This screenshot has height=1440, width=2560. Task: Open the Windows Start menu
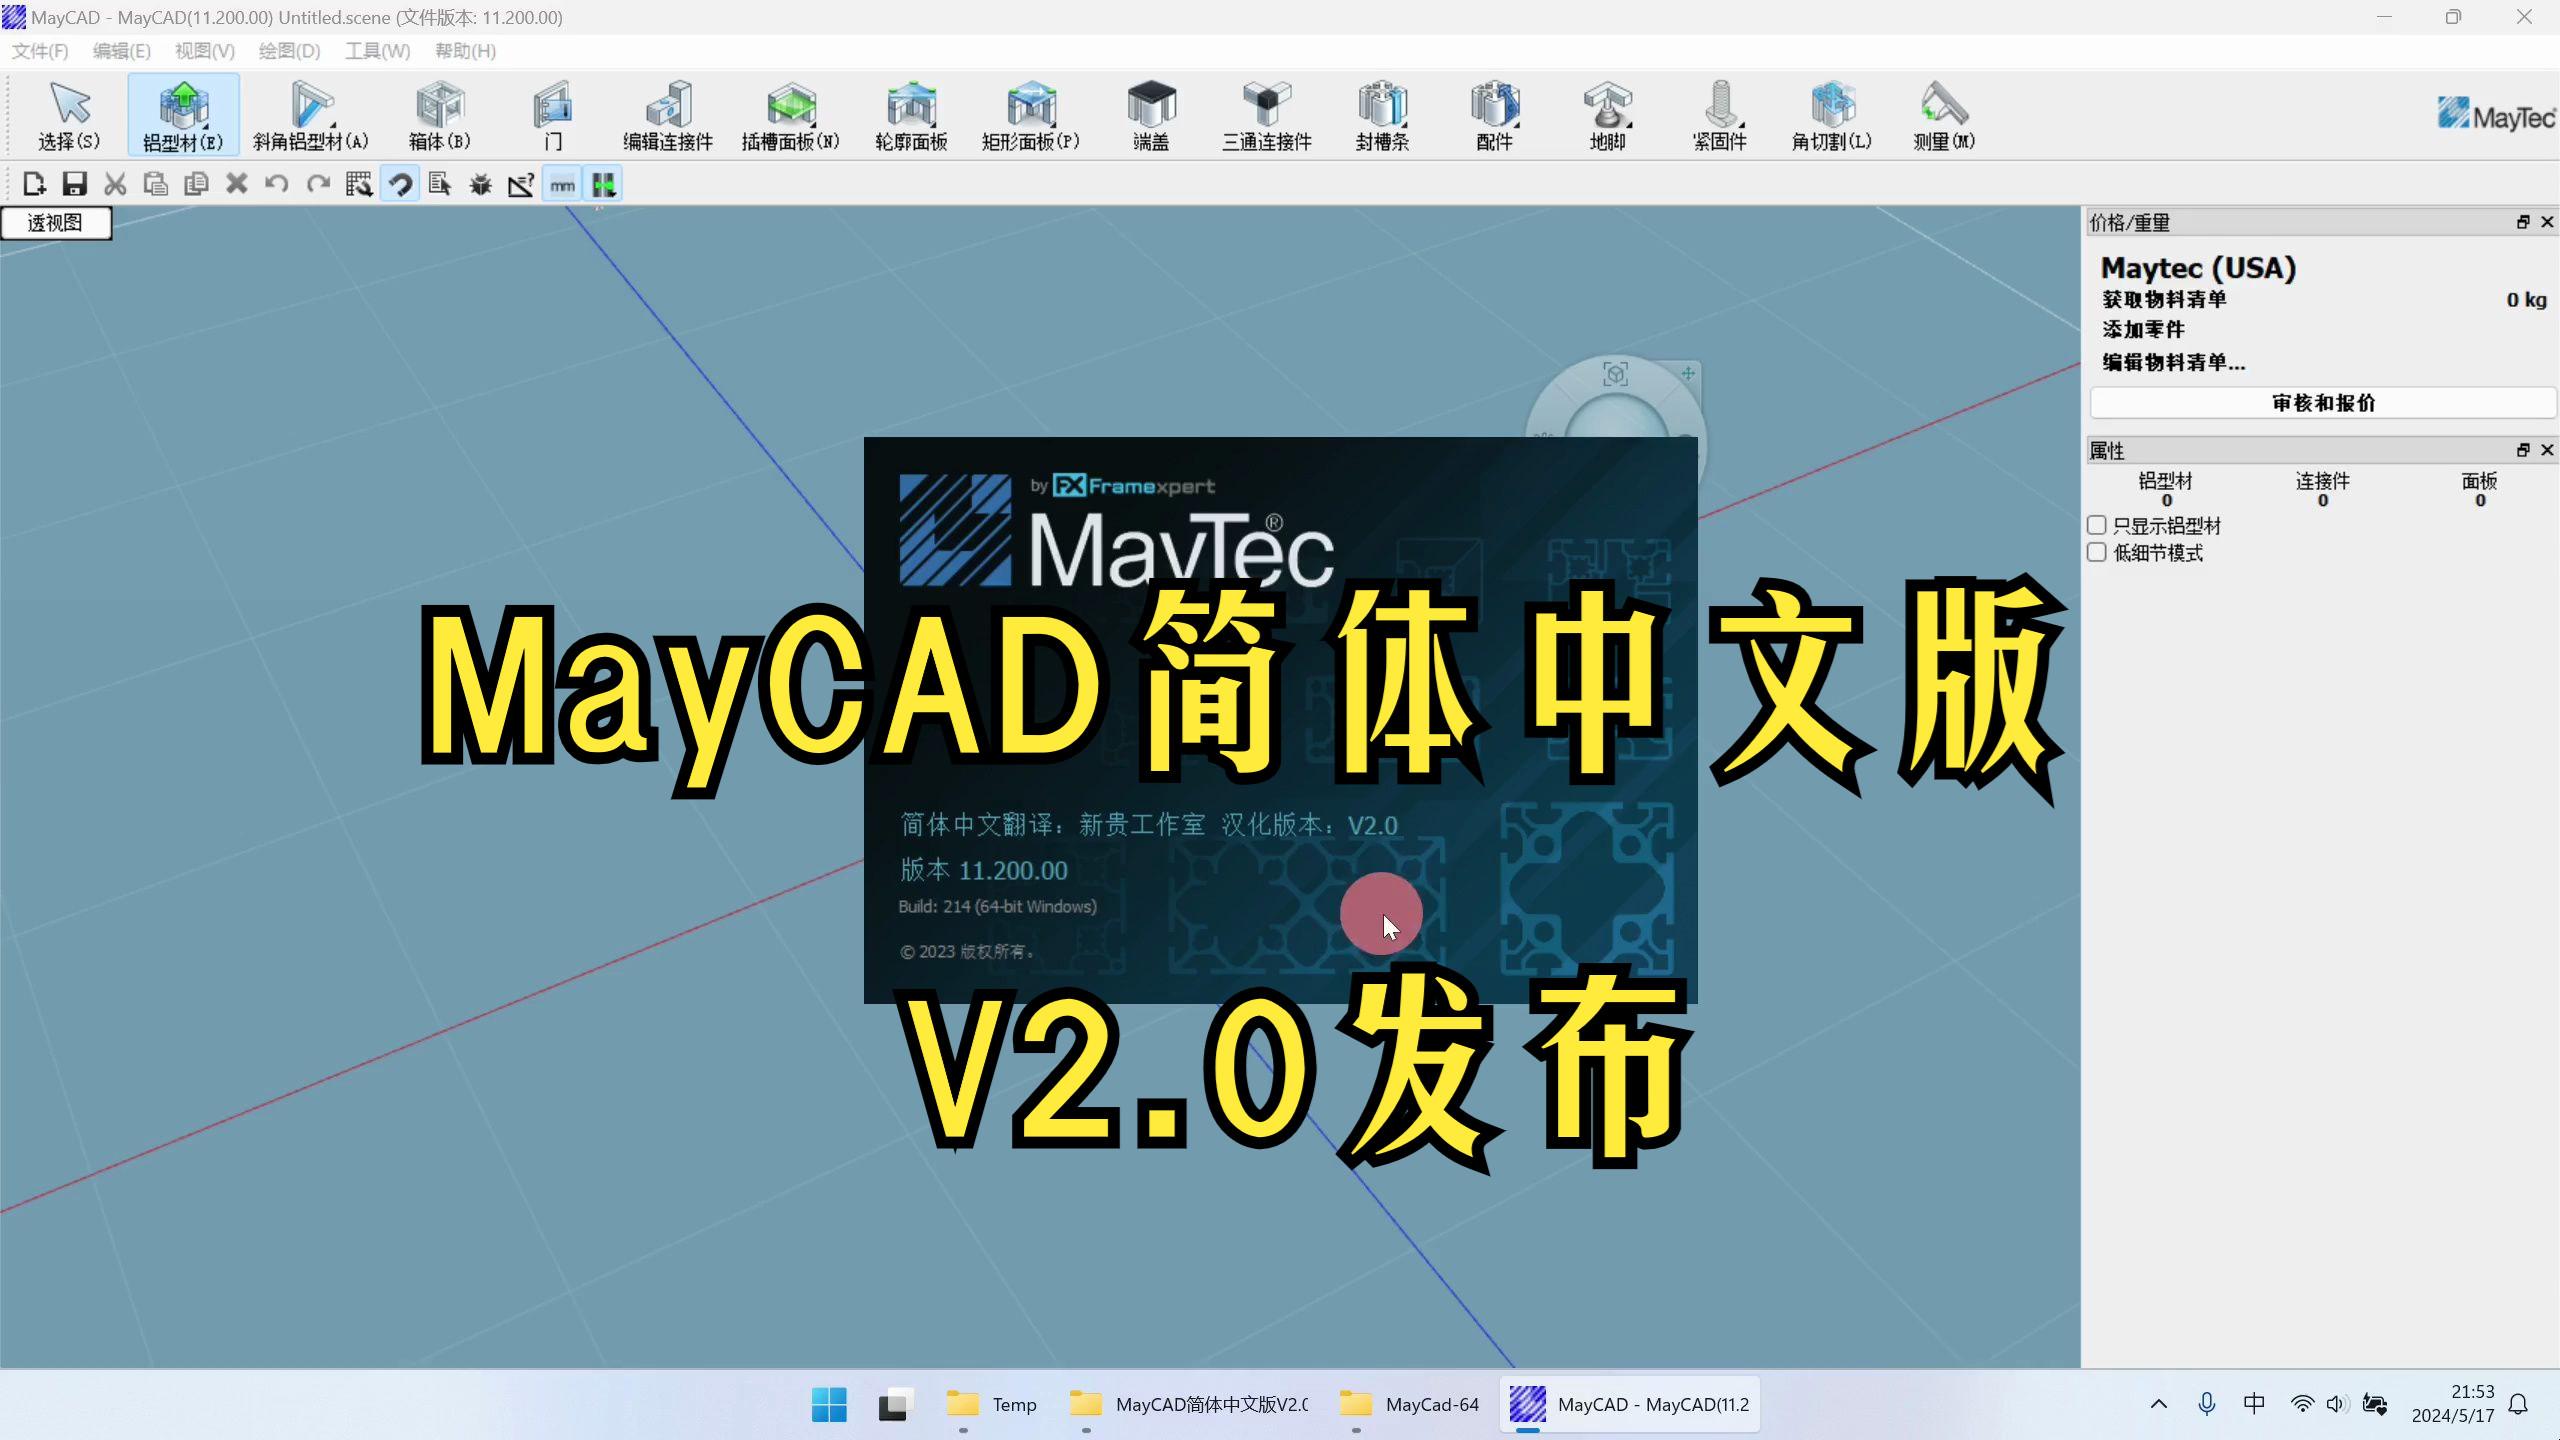click(x=829, y=1404)
